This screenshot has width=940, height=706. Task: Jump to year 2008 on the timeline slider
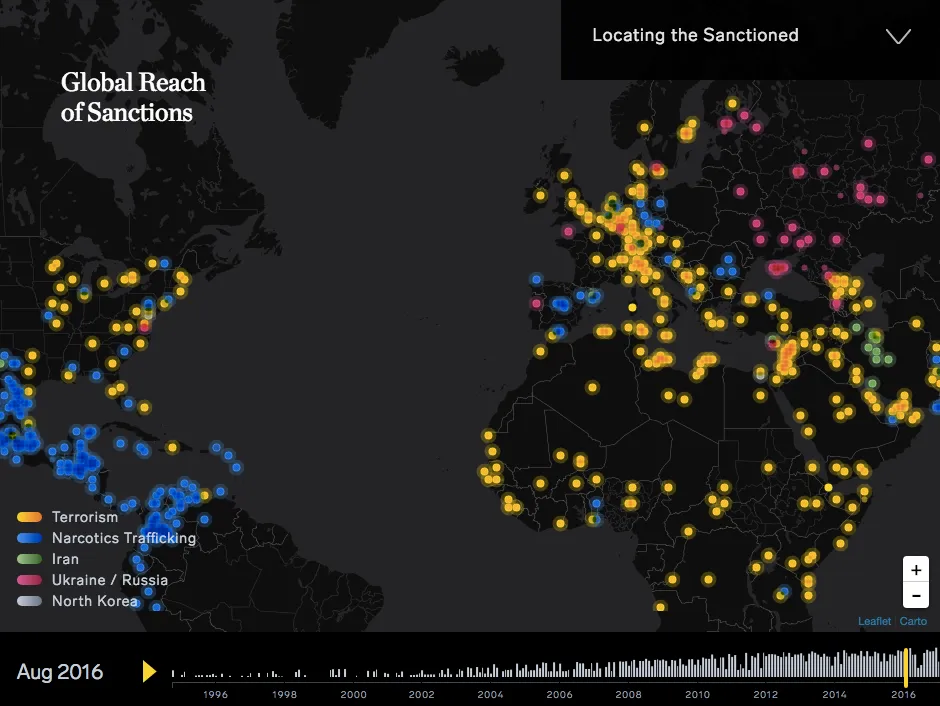click(x=628, y=667)
